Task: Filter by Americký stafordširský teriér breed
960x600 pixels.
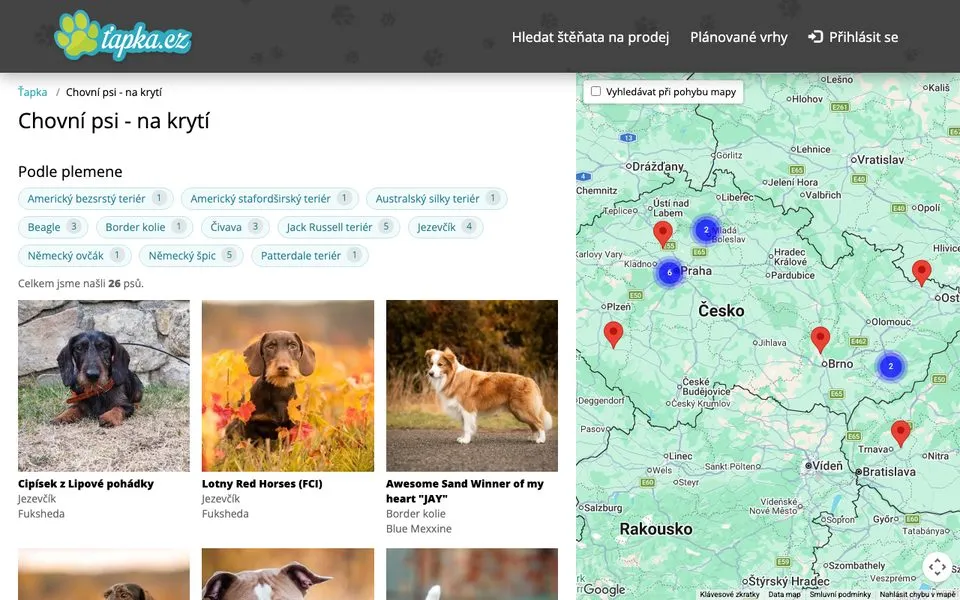Action: (270, 198)
